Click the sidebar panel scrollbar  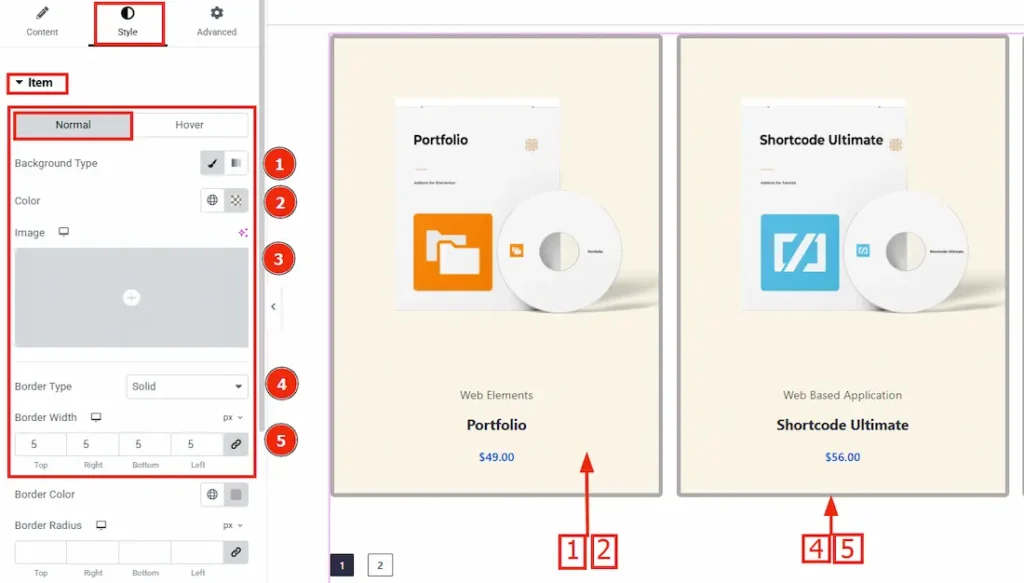pyautogui.click(x=262, y=215)
